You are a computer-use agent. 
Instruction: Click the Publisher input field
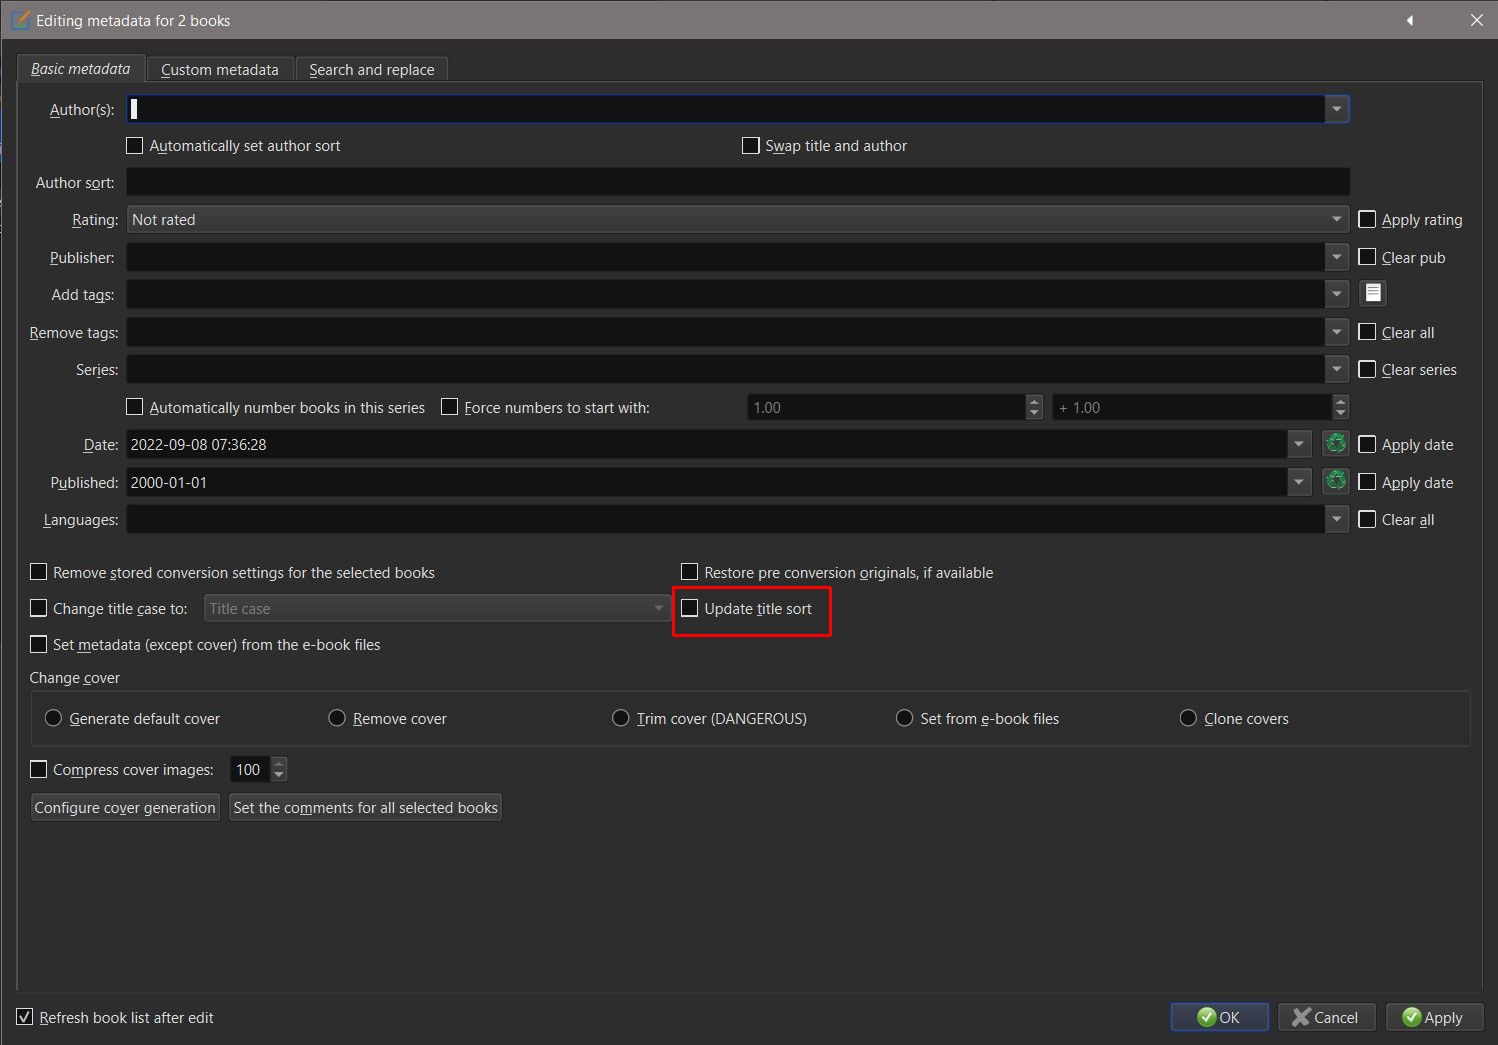tap(726, 257)
